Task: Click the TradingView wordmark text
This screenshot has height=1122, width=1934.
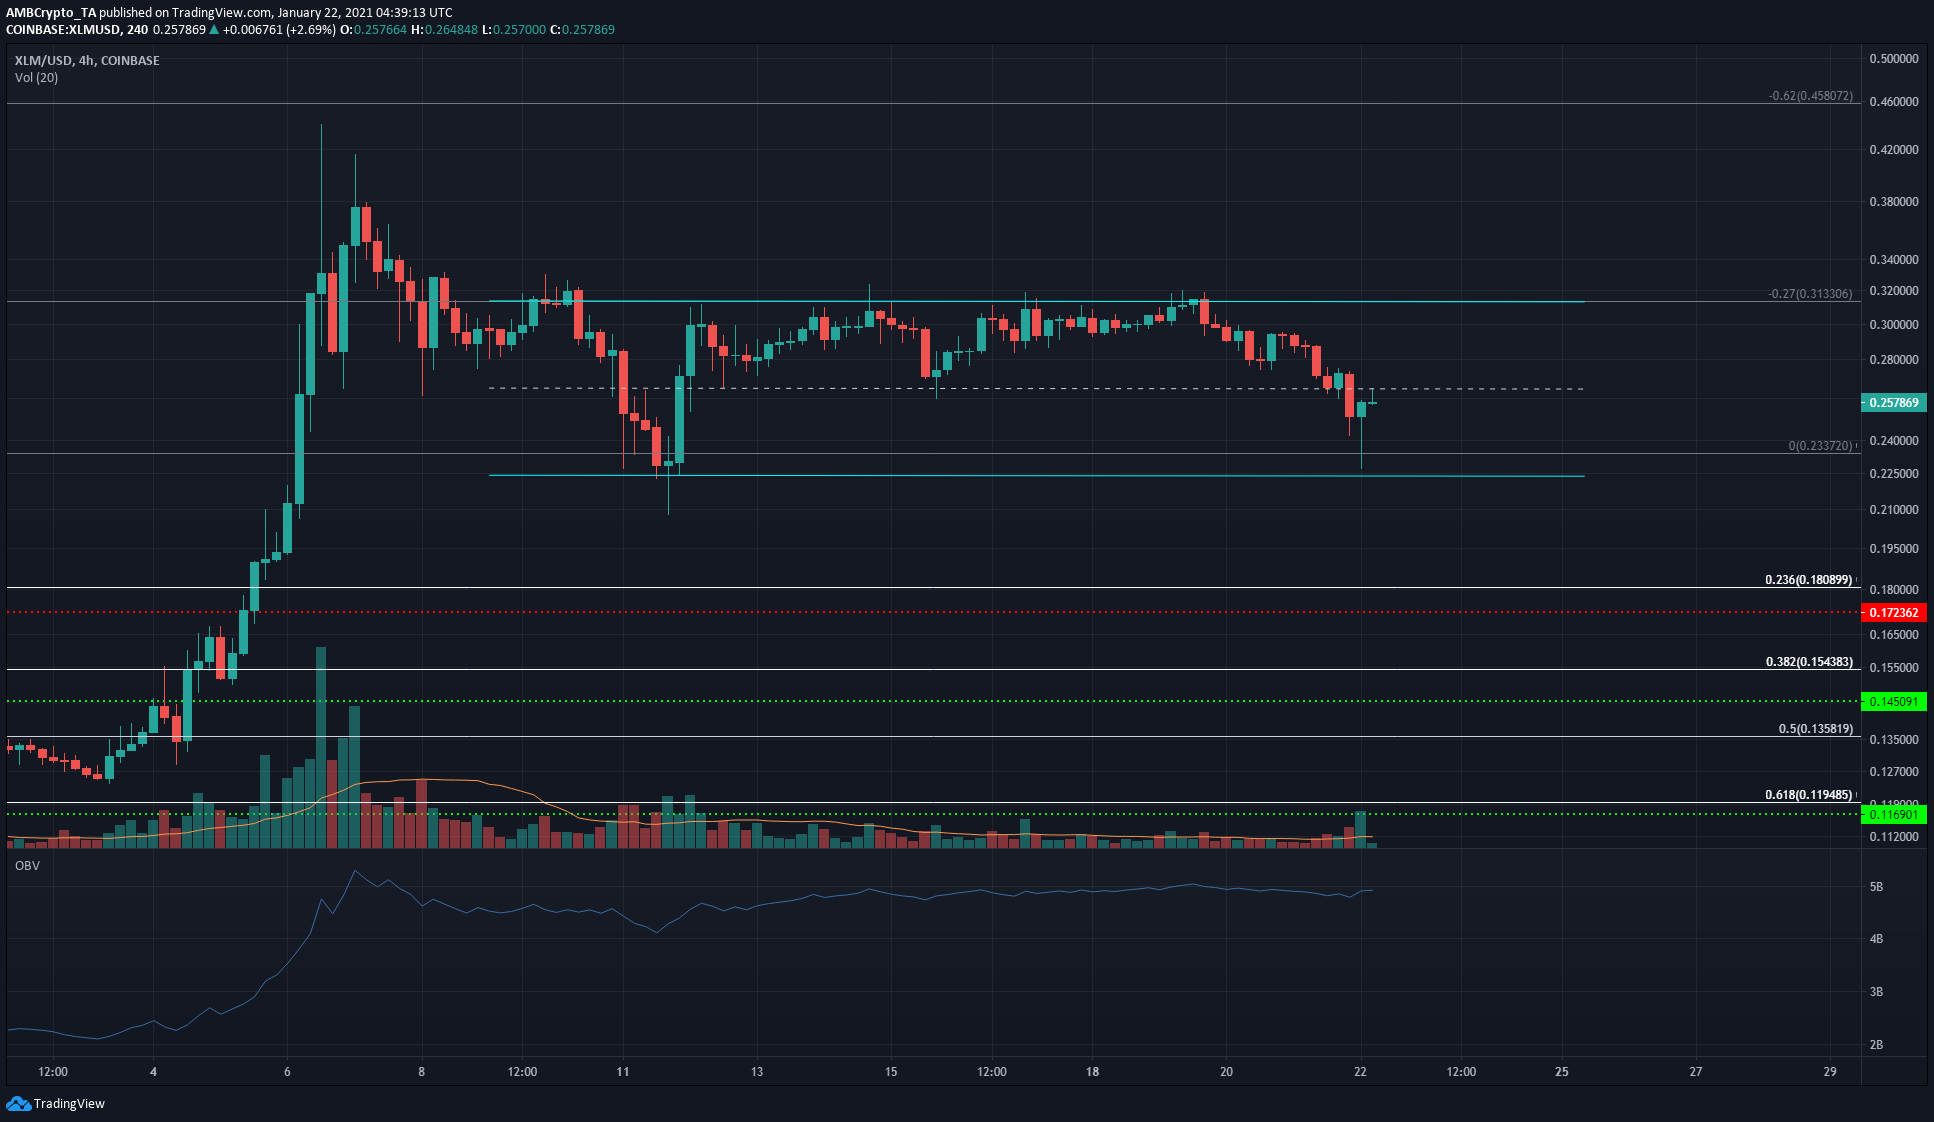Action: pos(69,1104)
